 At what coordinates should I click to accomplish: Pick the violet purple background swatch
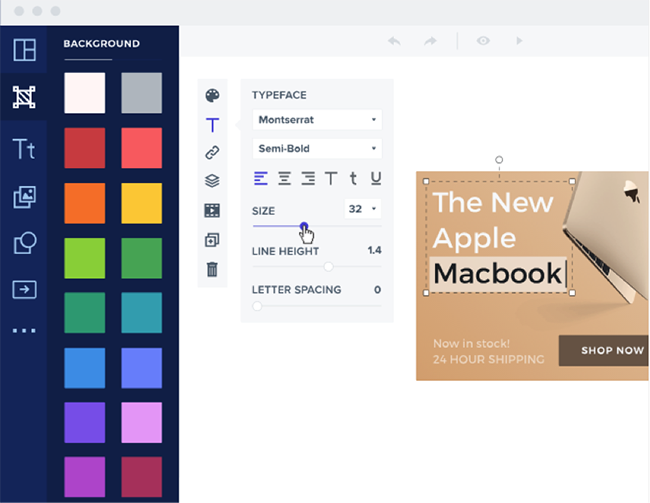pyautogui.click(x=85, y=423)
